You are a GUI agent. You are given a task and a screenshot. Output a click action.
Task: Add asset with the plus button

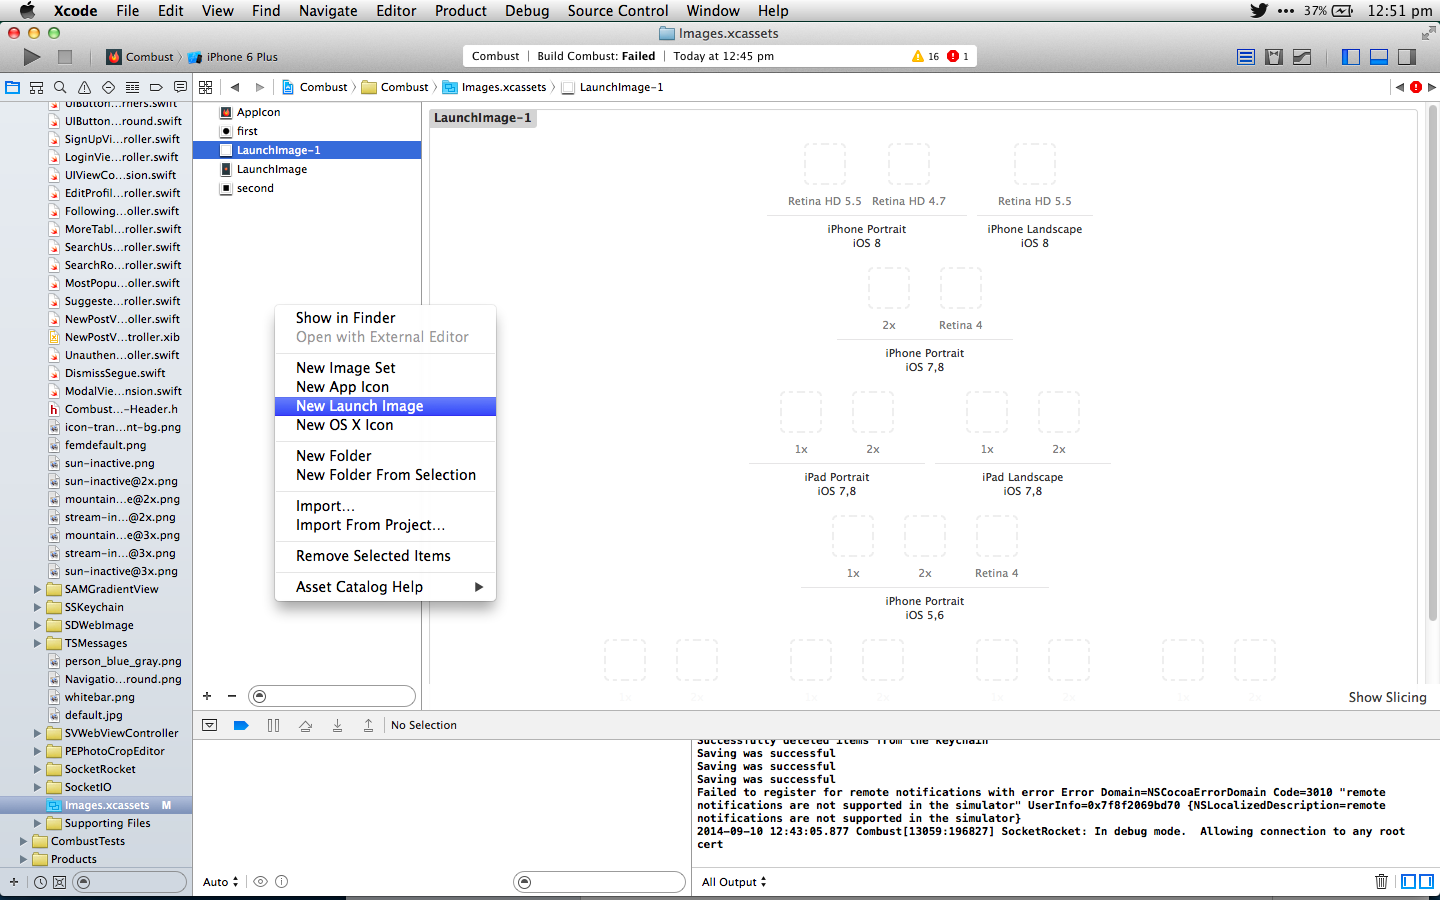pos(207,696)
